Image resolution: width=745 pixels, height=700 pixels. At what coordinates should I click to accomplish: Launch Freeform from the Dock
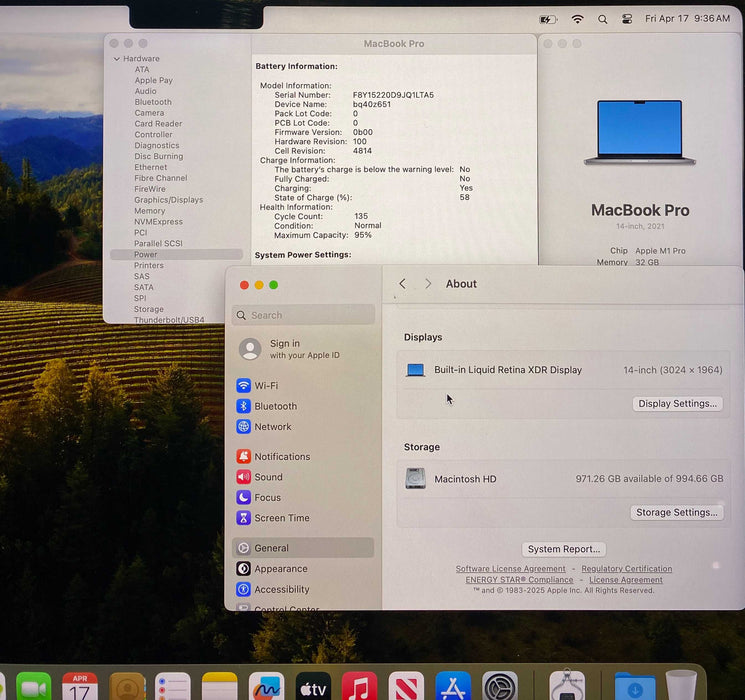(x=266, y=687)
